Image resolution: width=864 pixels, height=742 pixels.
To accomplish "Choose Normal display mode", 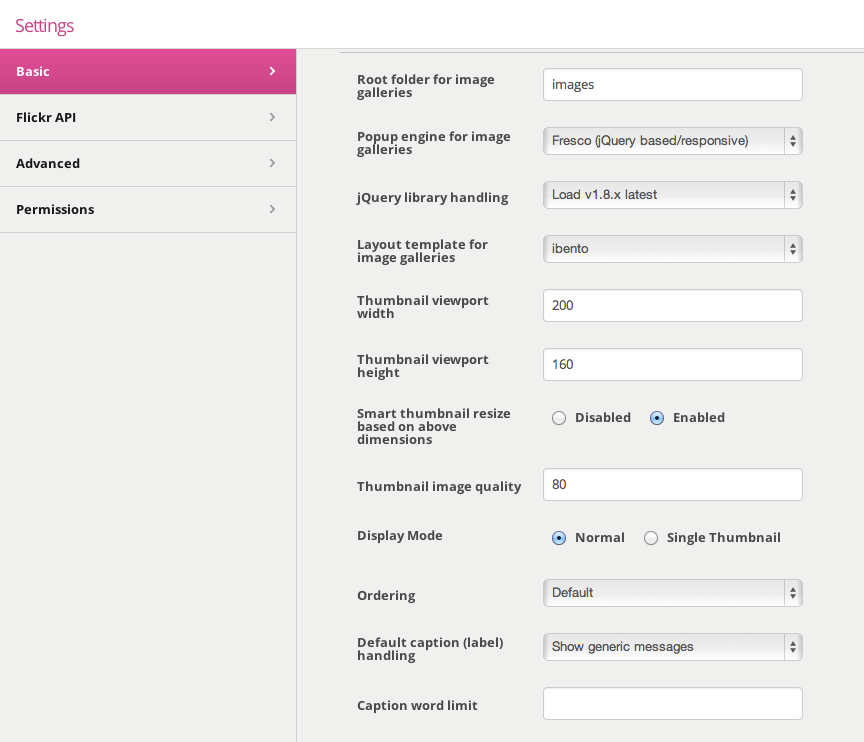I will pos(559,538).
